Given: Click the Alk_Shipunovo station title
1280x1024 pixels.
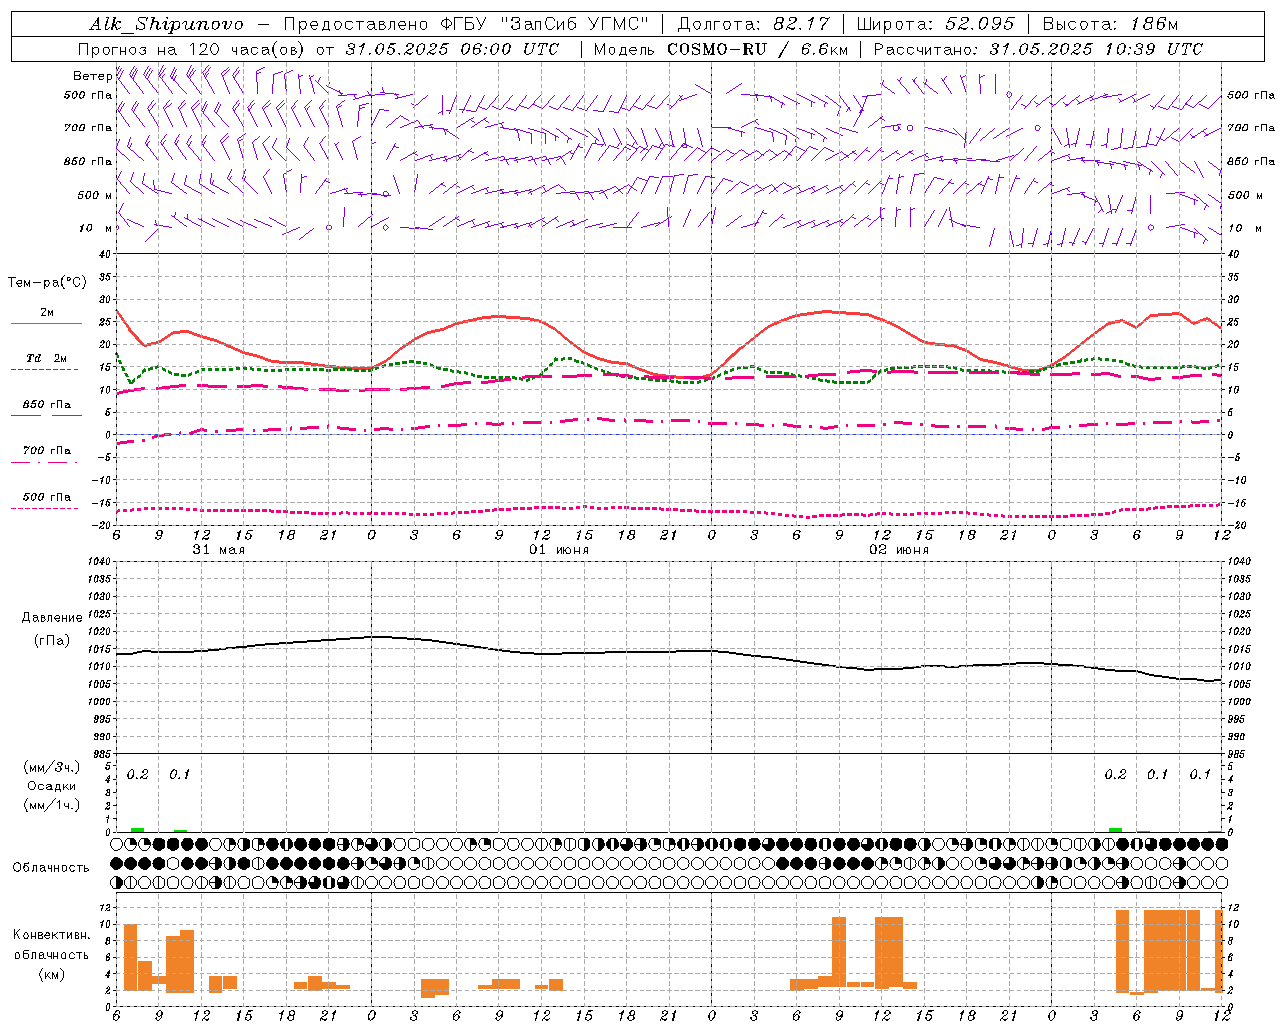Looking at the screenshot, I should pyautogui.click(x=166, y=24).
